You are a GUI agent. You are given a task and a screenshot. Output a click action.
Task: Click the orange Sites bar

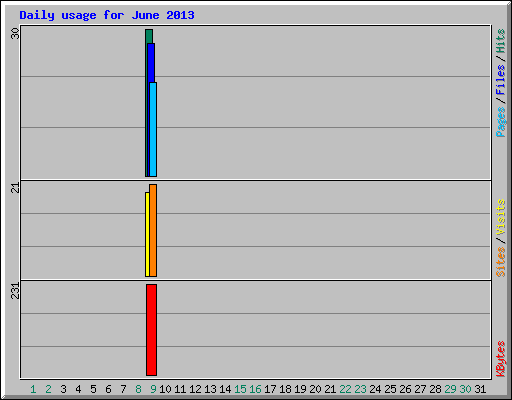pos(153,230)
